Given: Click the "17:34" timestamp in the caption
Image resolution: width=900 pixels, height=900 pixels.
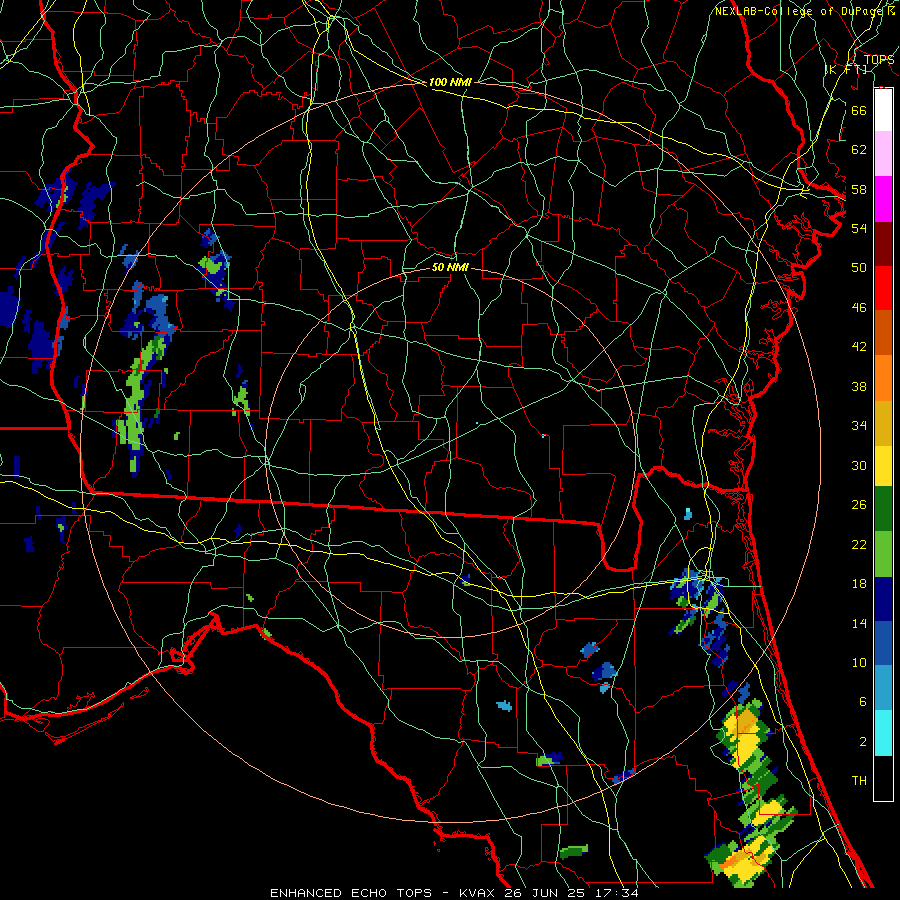Looking at the screenshot, I should (x=617, y=893).
